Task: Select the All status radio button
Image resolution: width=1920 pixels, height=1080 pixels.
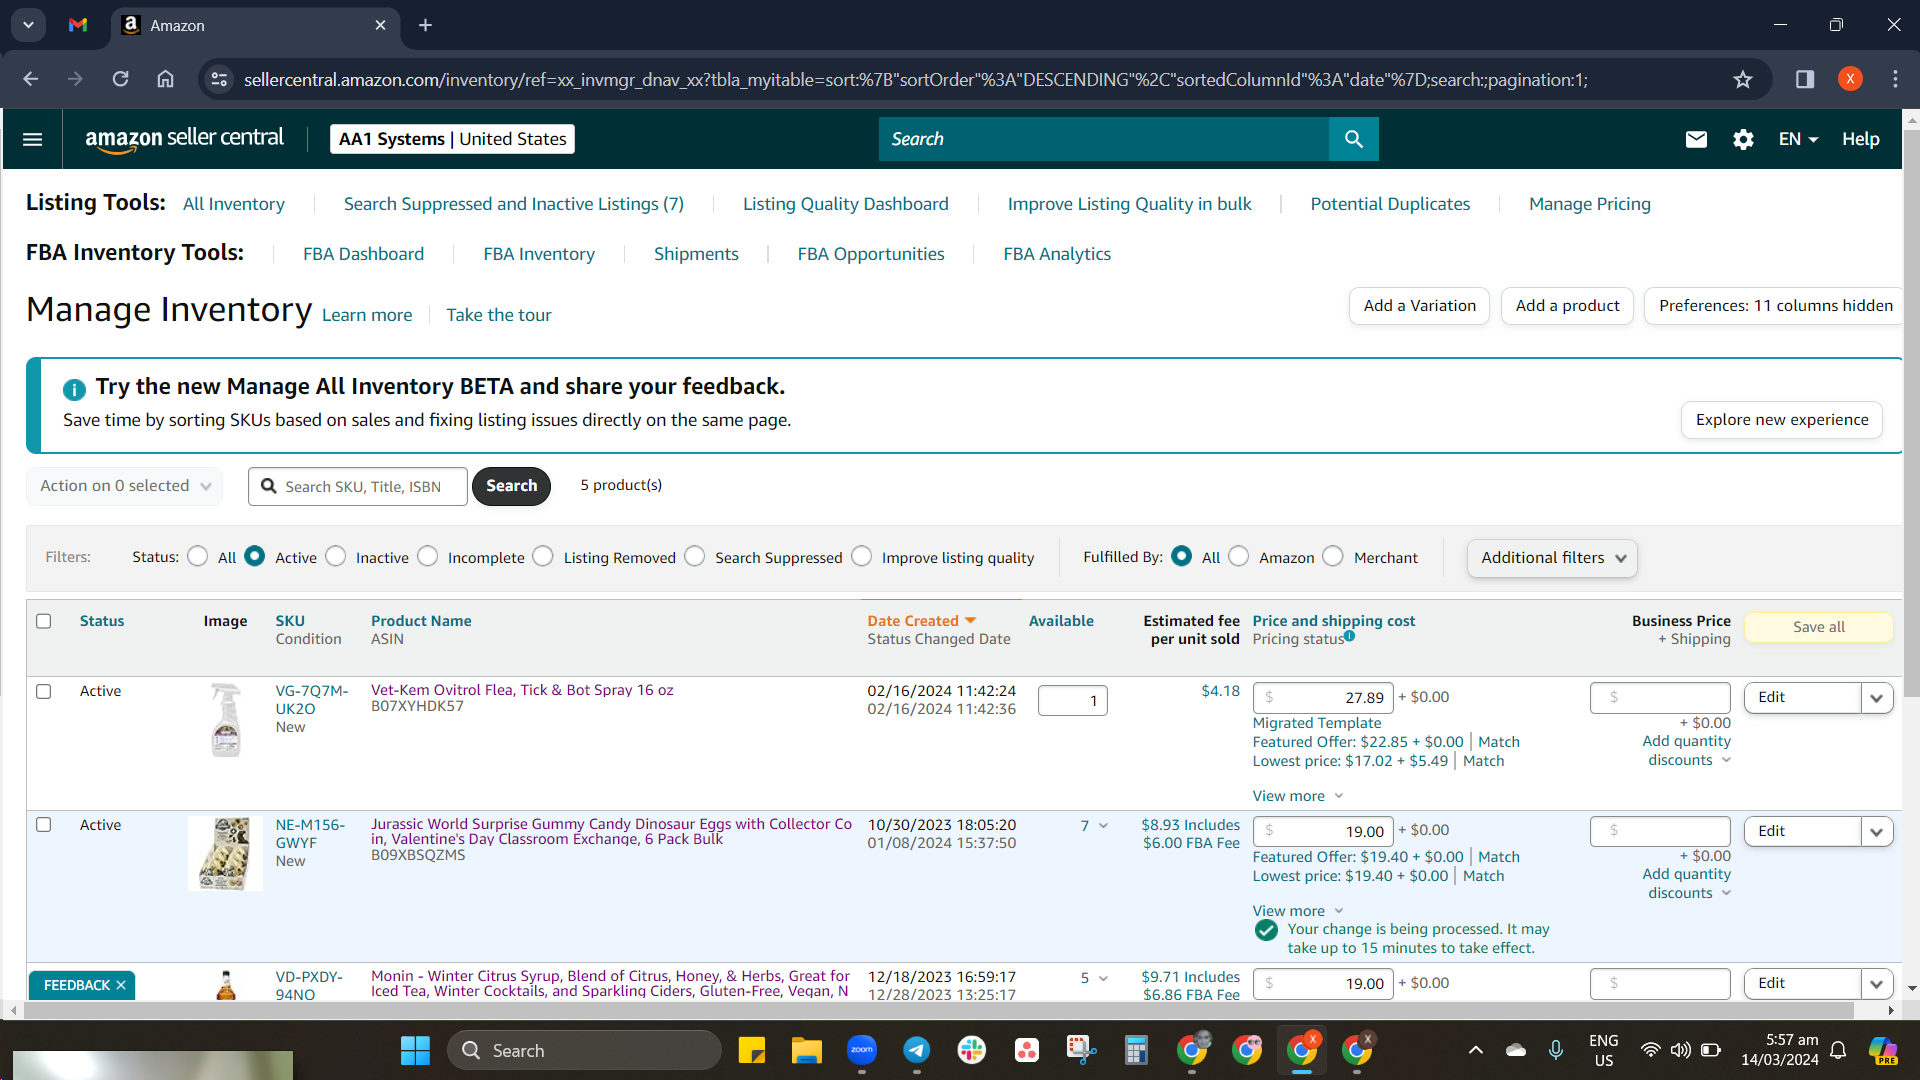Action: [x=198, y=556]
